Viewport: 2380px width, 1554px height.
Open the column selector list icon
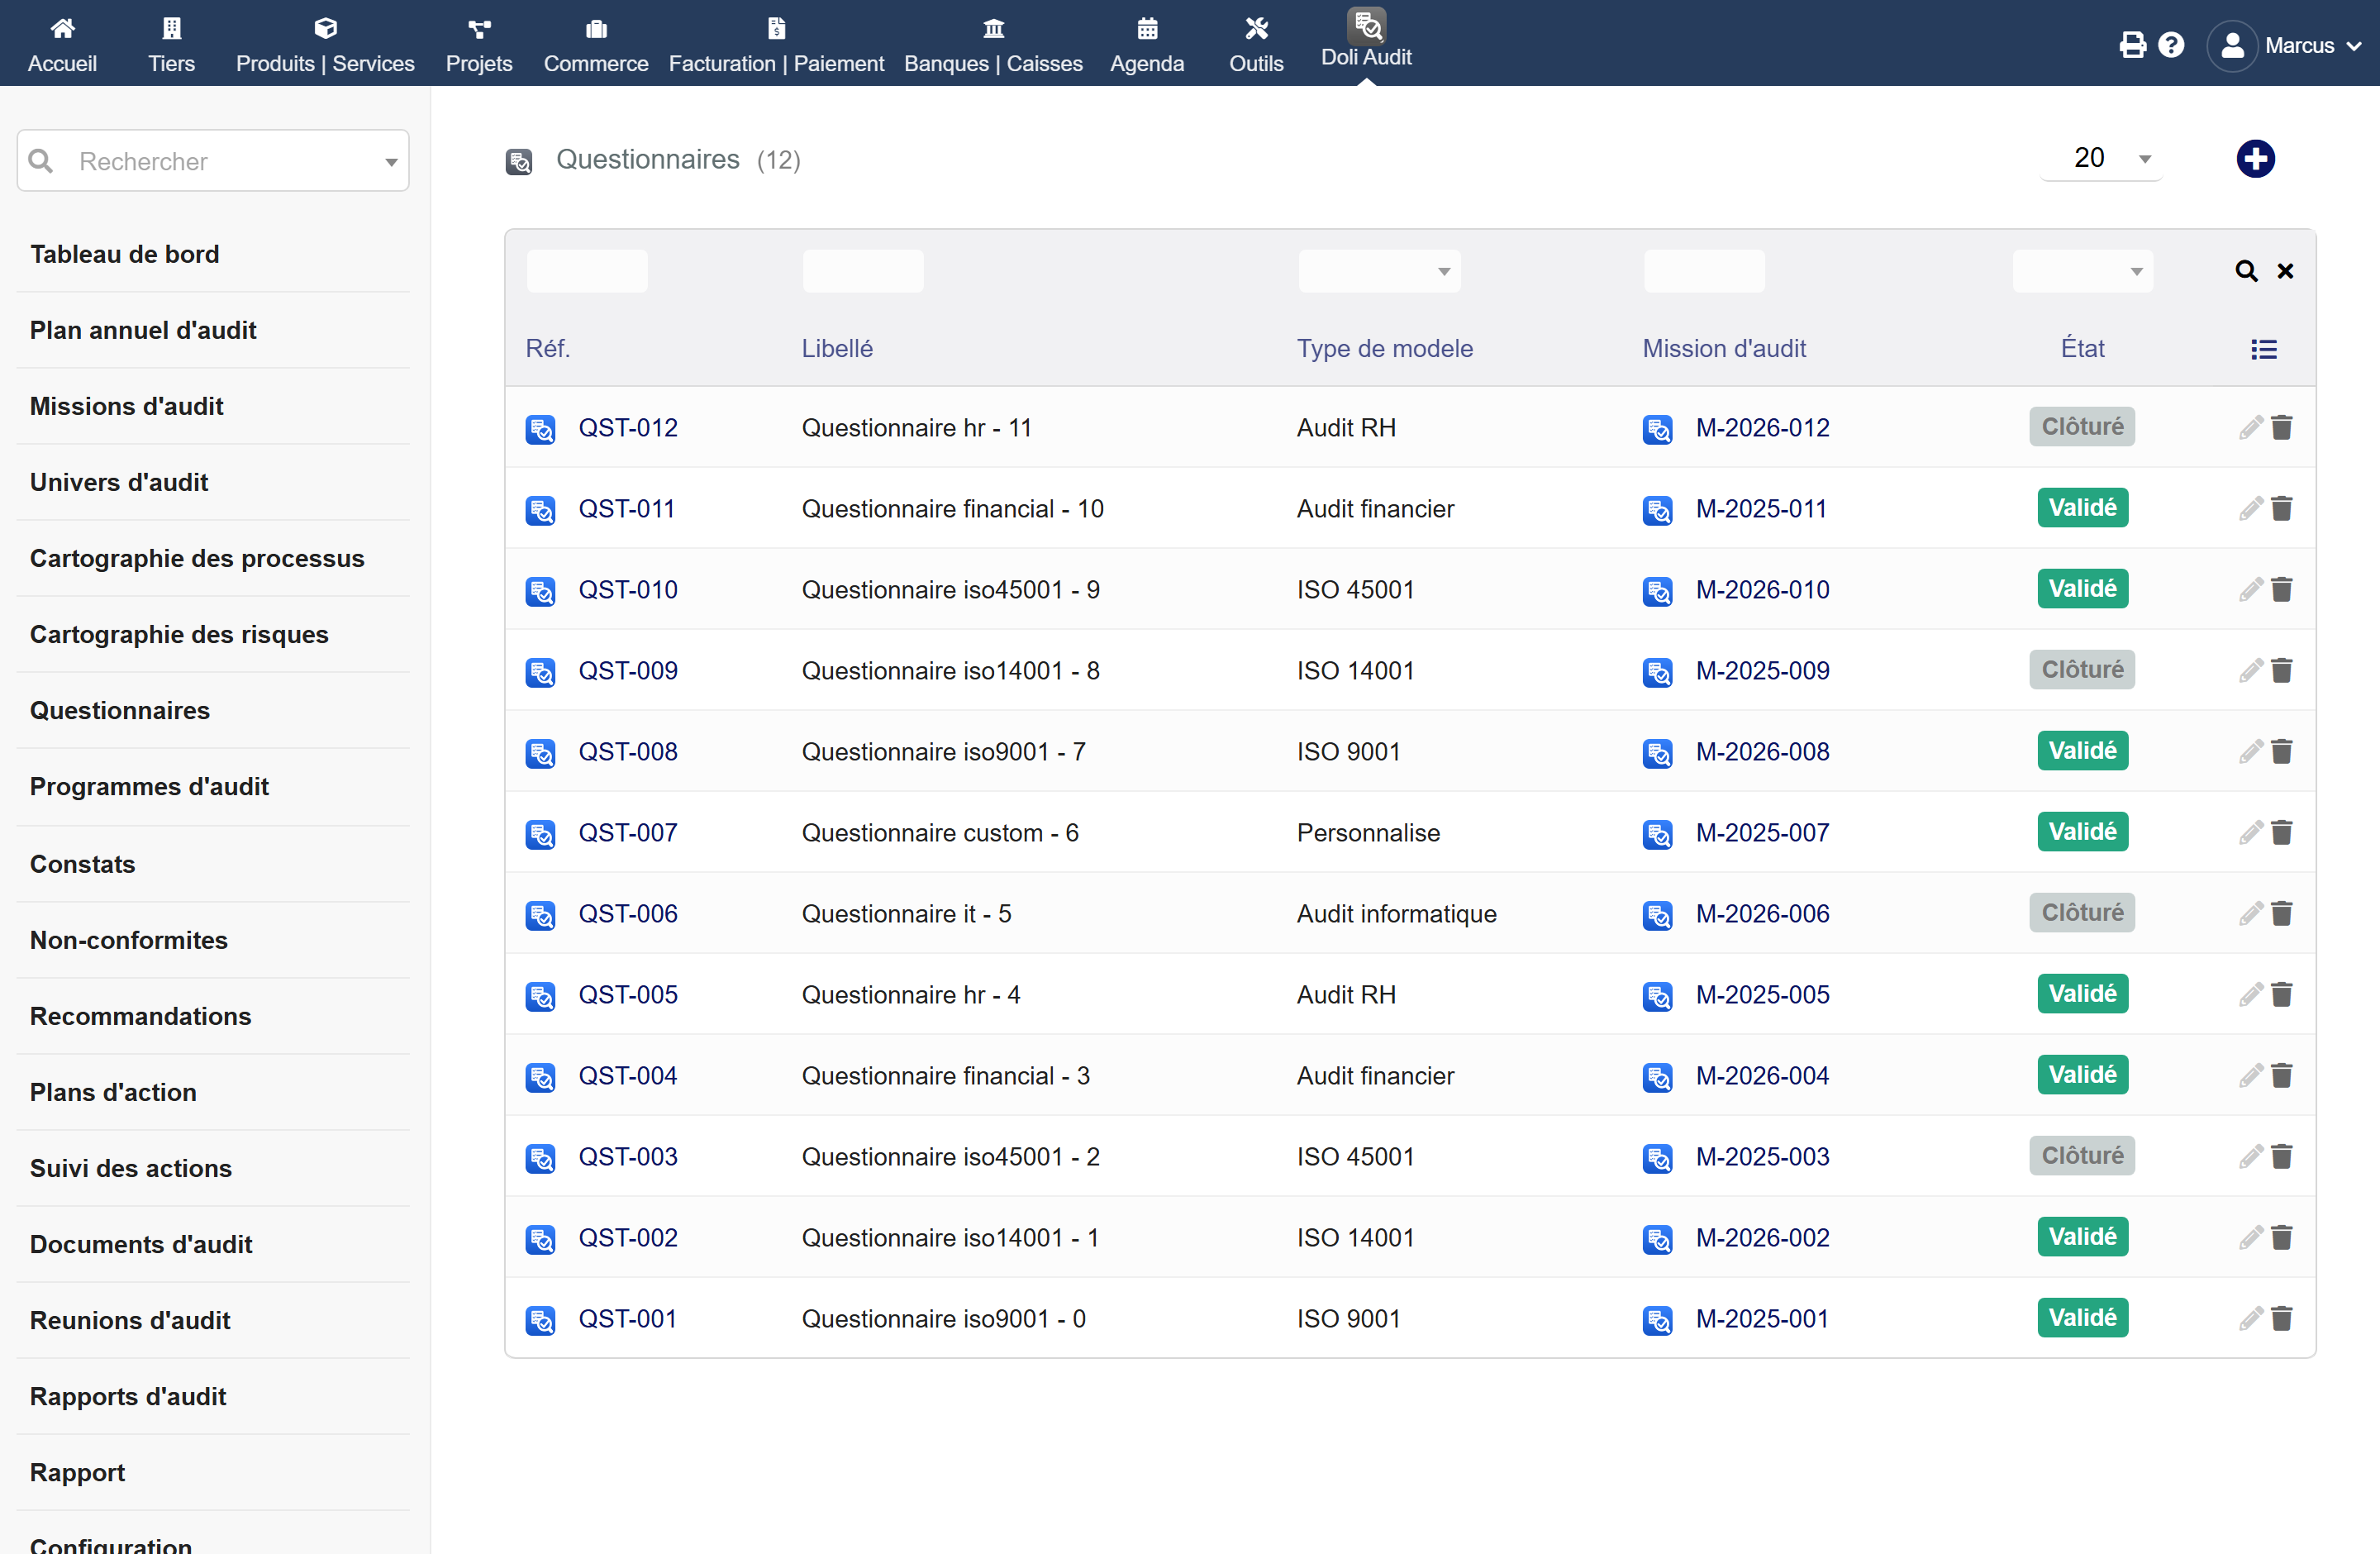(2264, 349)
